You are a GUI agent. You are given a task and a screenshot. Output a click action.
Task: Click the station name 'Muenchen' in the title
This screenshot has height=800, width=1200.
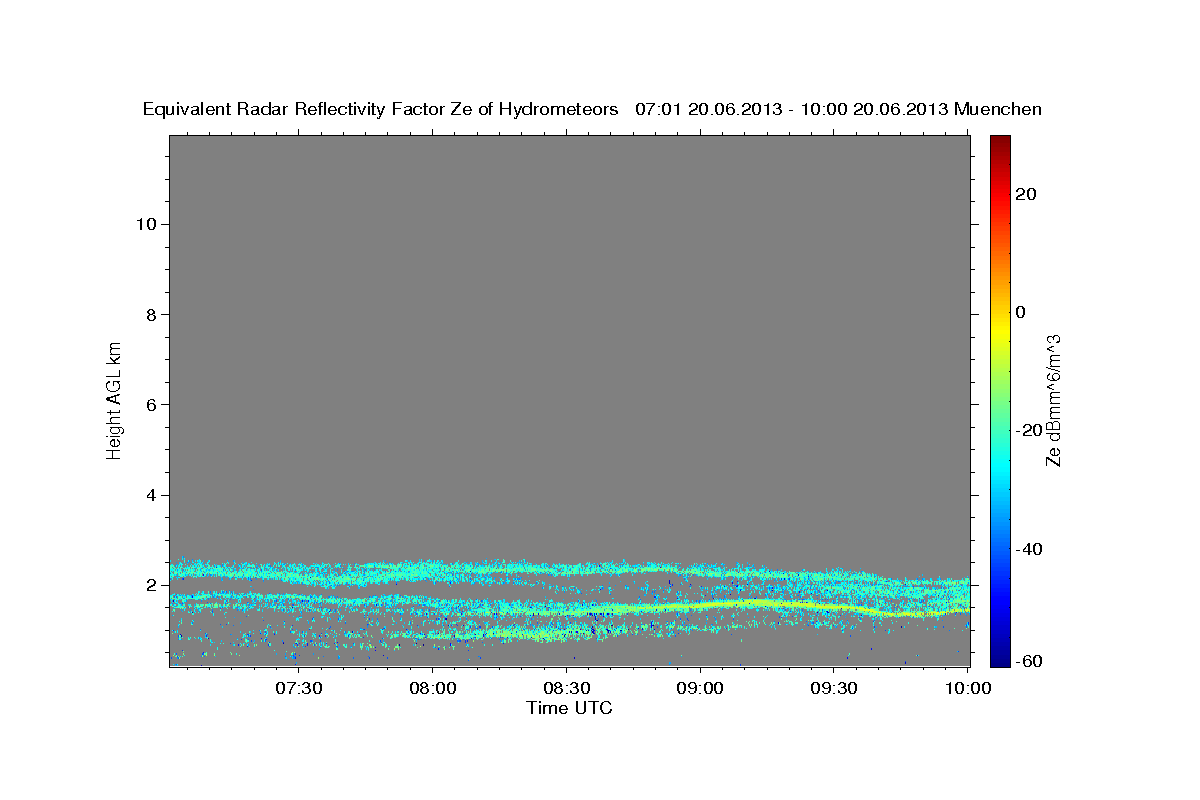point(999,110)
